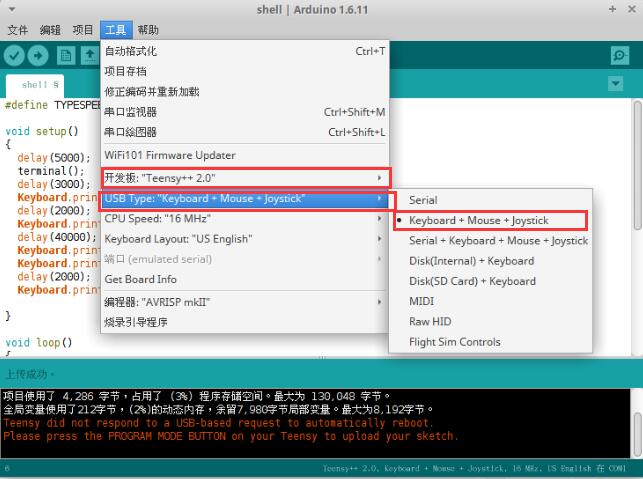Select MIDI in the USB type list
The image size is (643, 479).
tap(421, 301)
